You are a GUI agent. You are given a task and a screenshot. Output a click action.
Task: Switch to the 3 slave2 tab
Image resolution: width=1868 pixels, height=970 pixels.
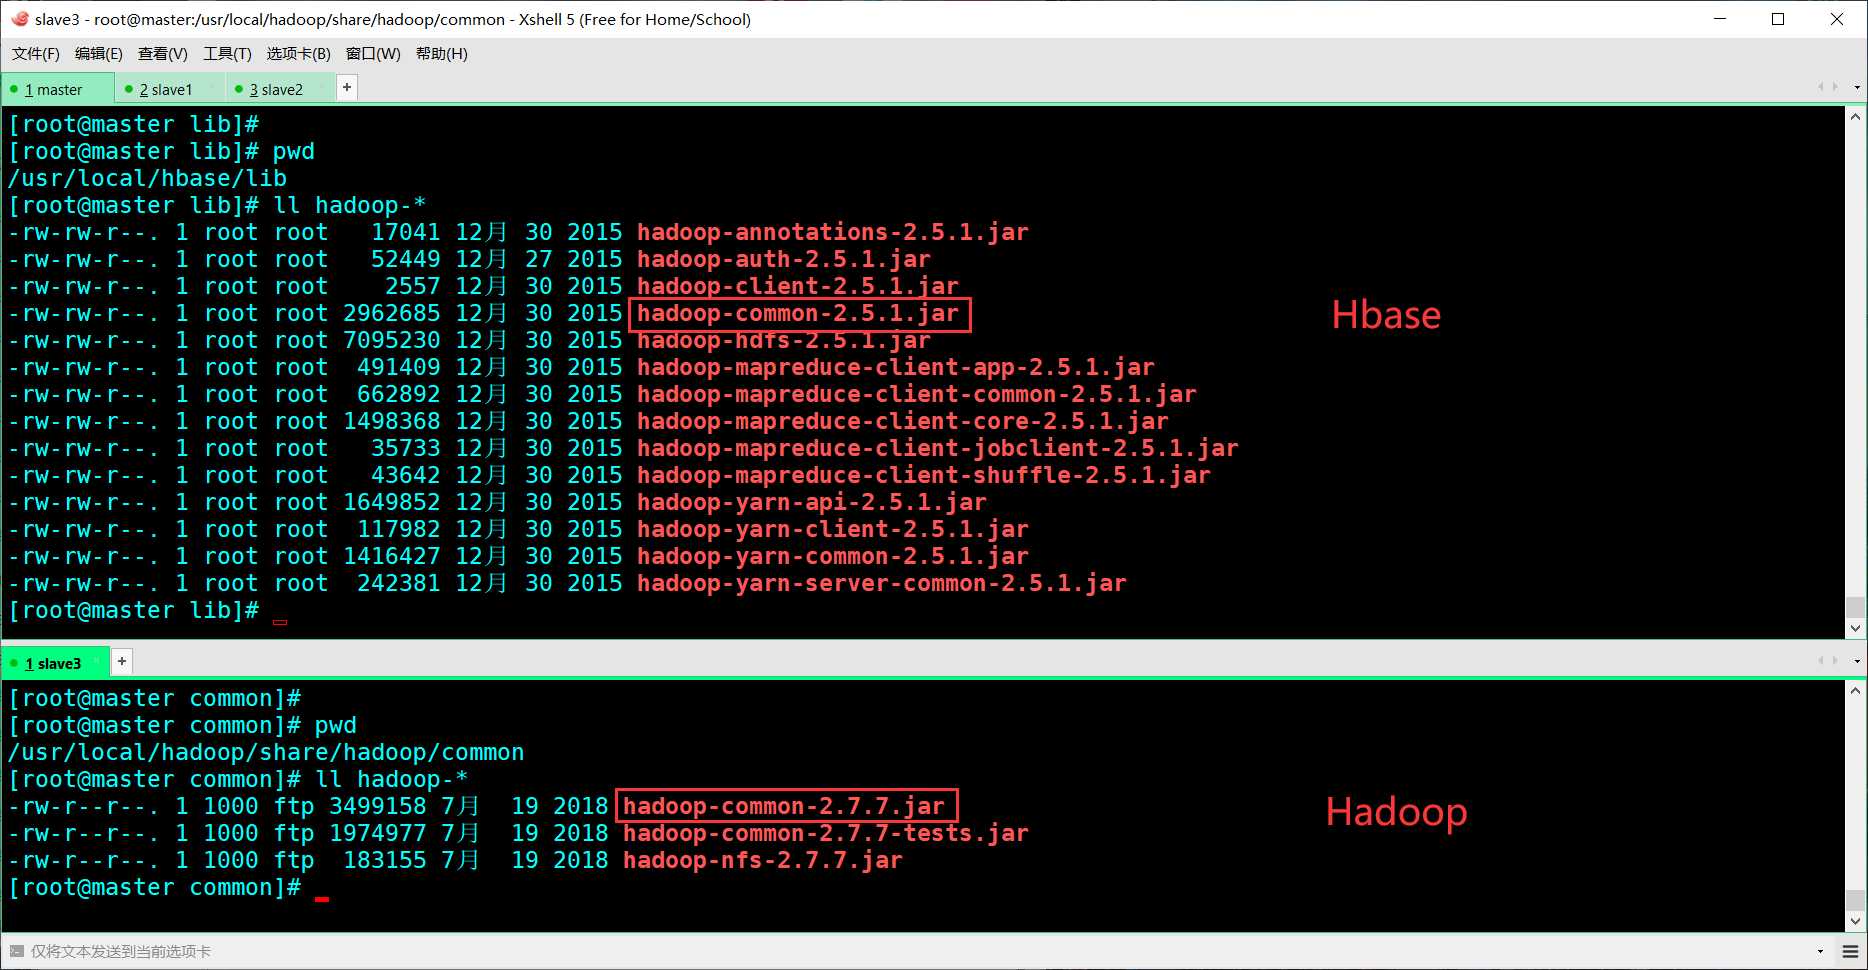280,89
